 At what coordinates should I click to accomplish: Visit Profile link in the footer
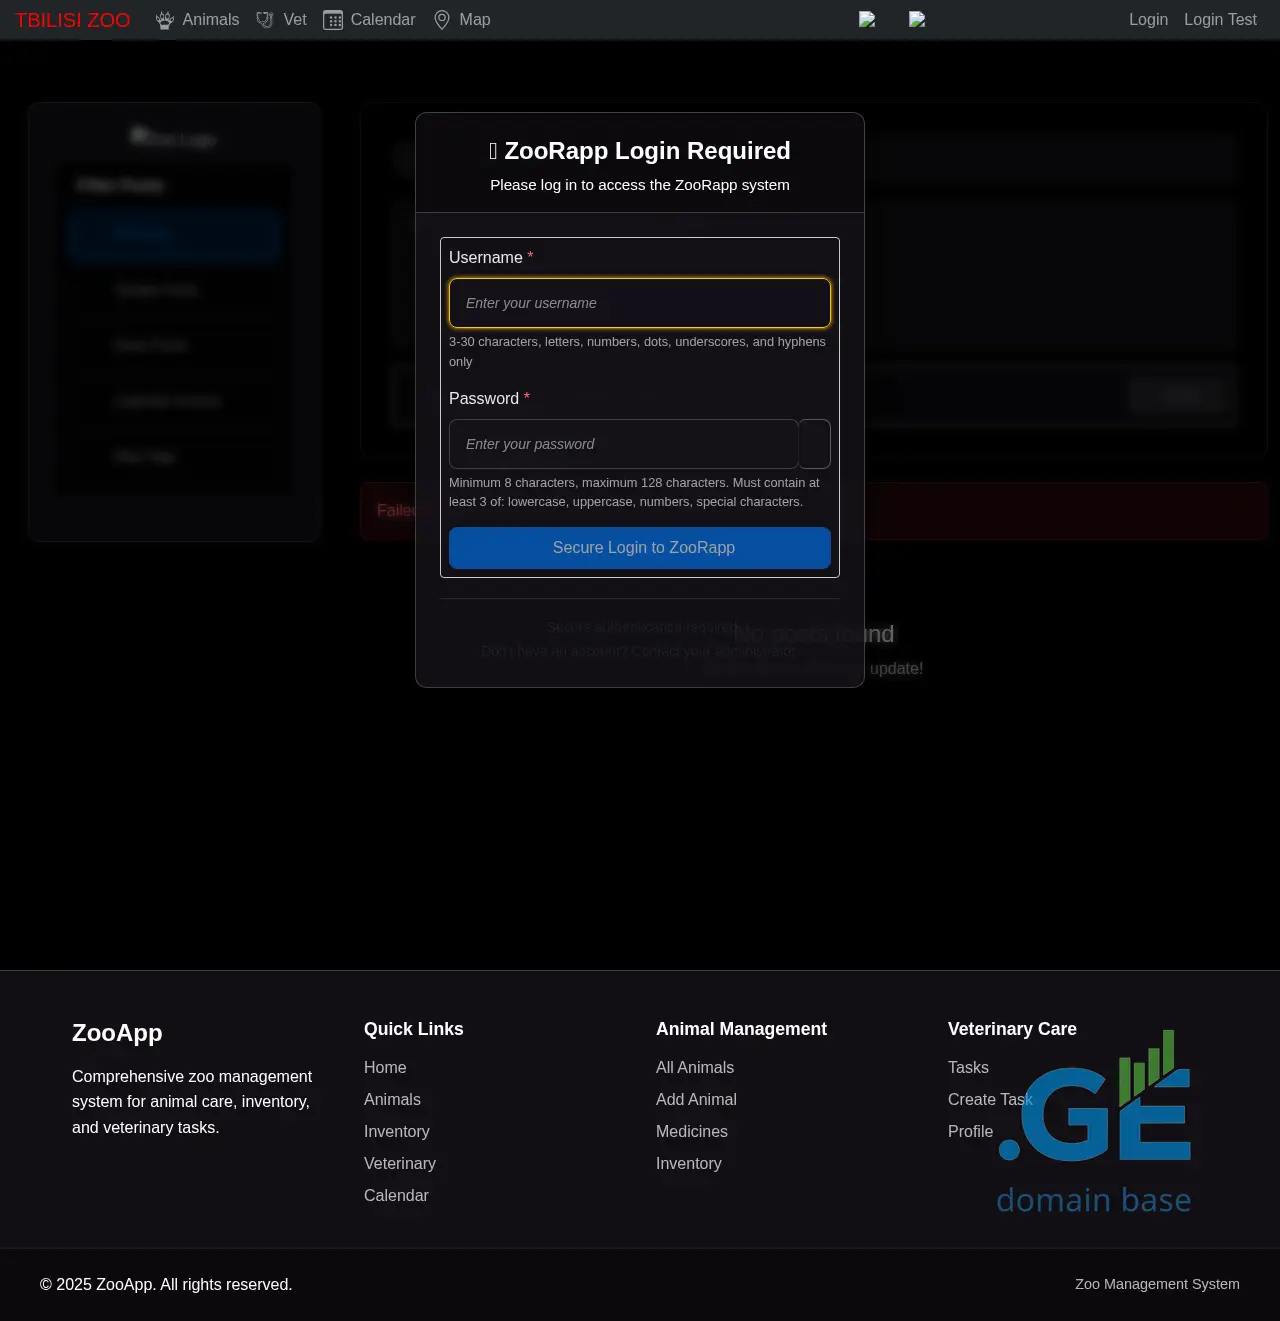[x=970, y=1132]
